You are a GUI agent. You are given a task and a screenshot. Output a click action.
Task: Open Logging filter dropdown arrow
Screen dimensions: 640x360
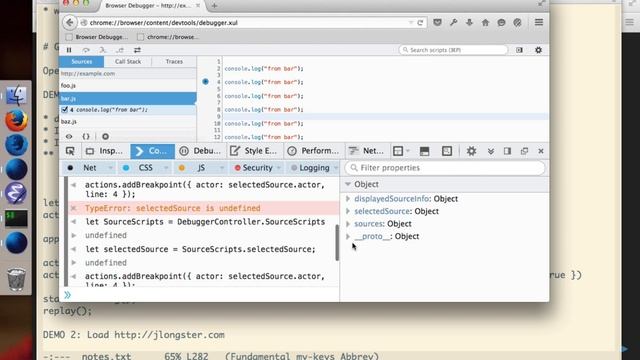pos(336,168)
